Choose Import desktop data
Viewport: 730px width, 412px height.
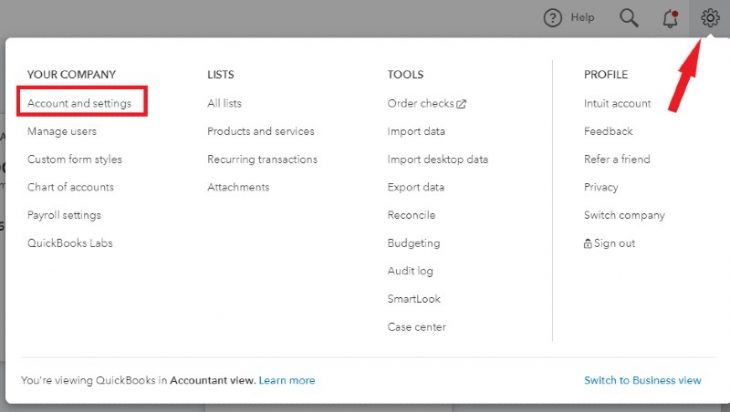[438, 159]
